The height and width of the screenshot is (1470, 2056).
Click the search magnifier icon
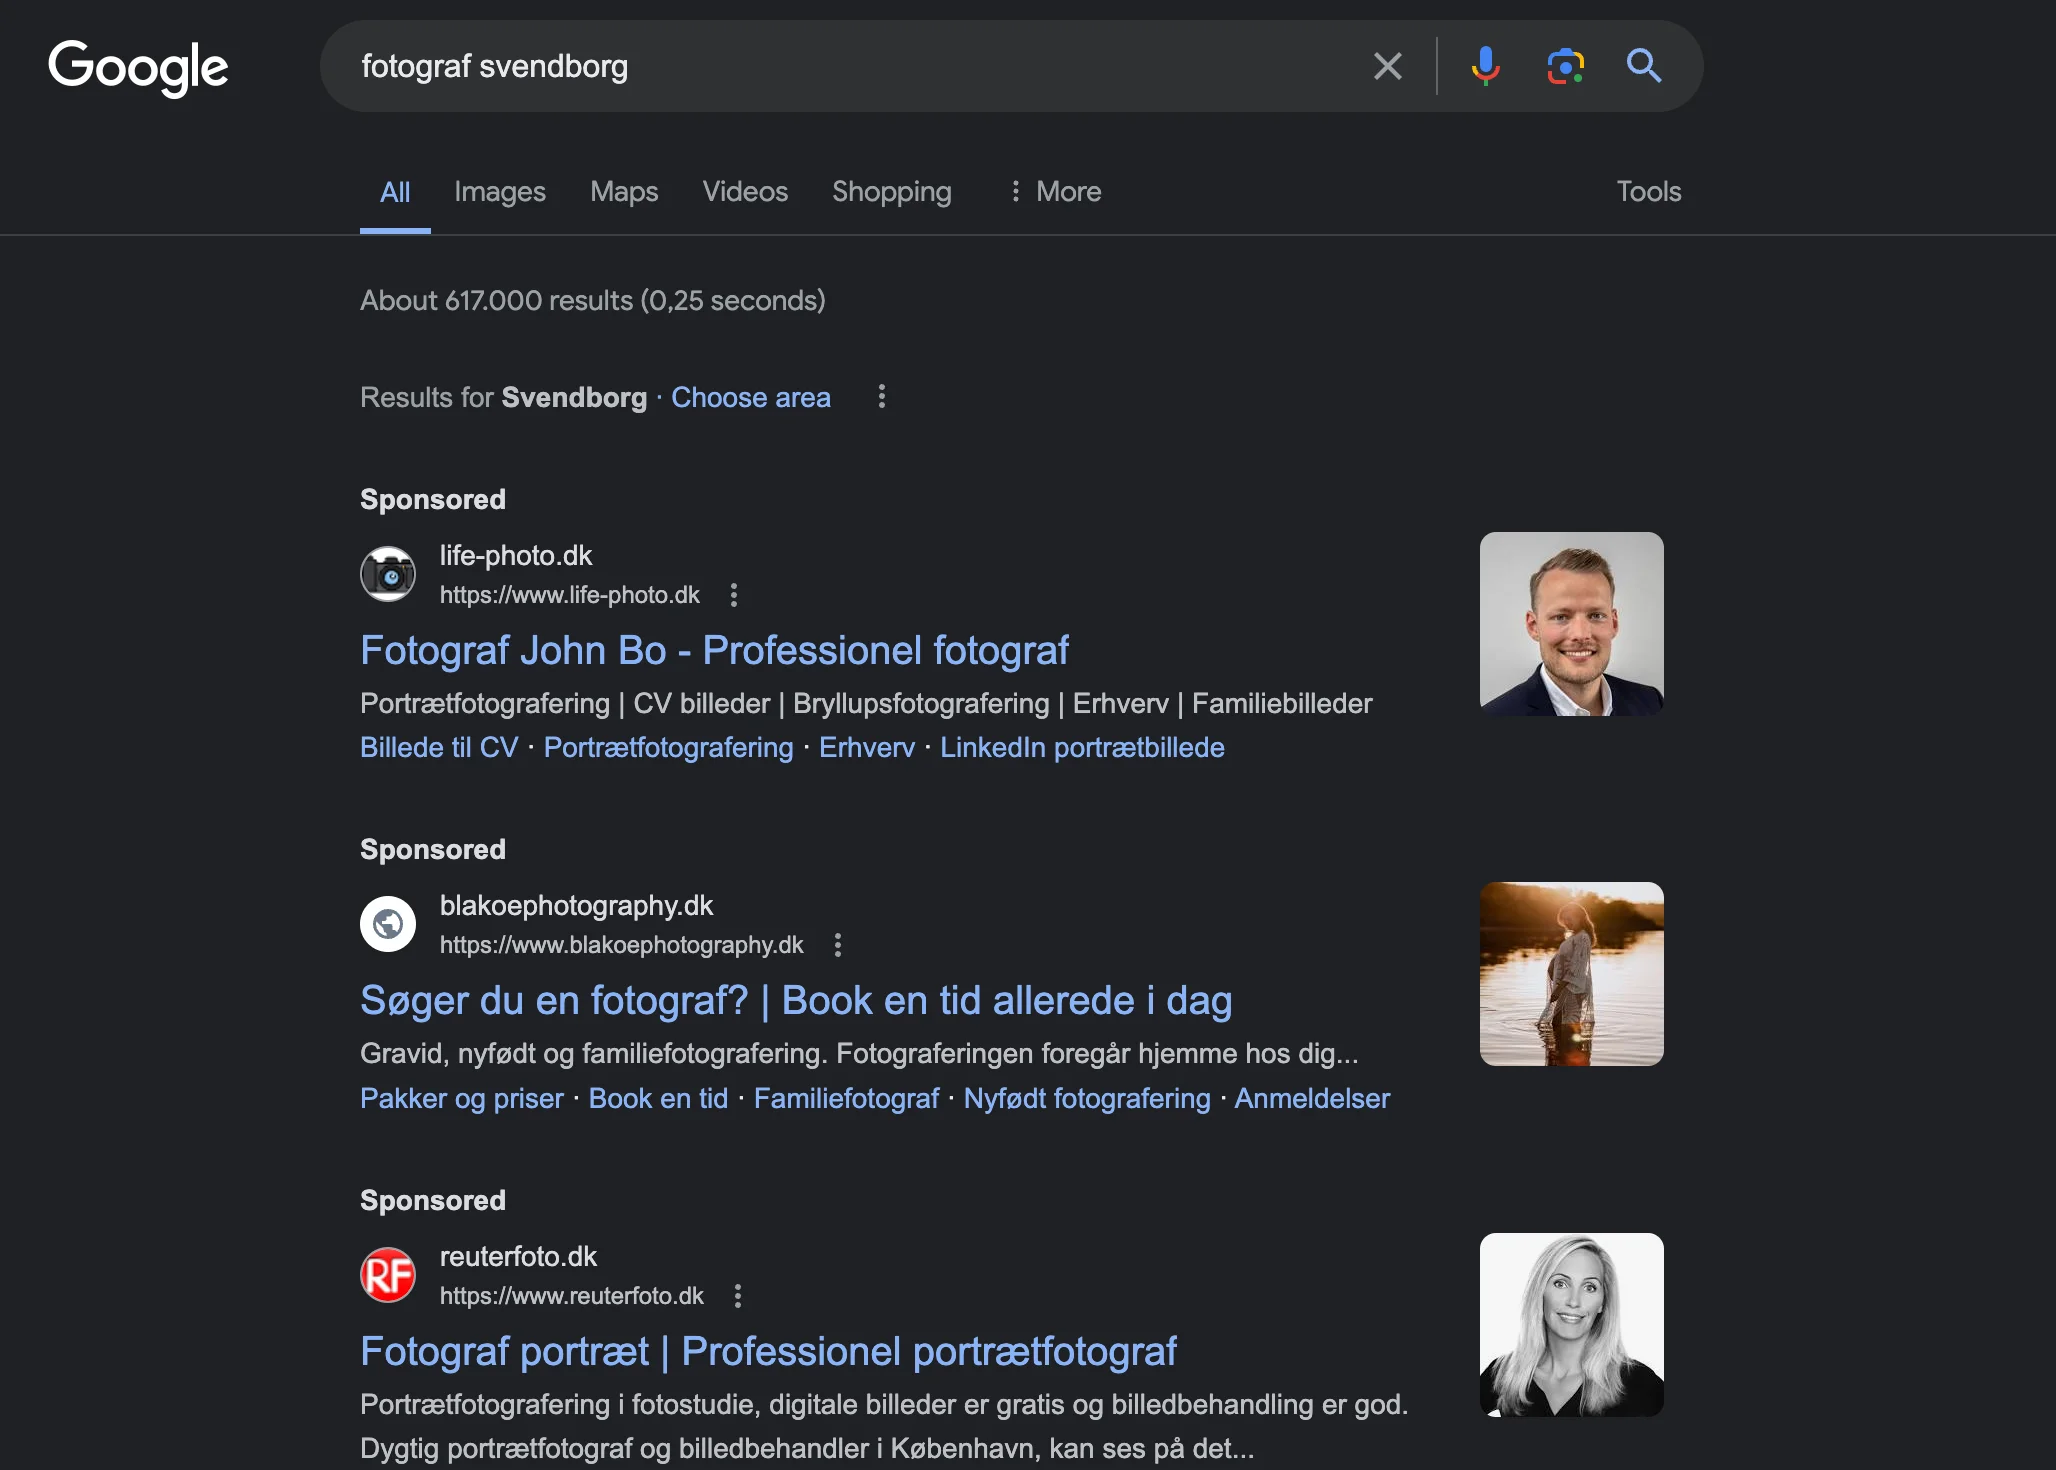(1643, 66)
